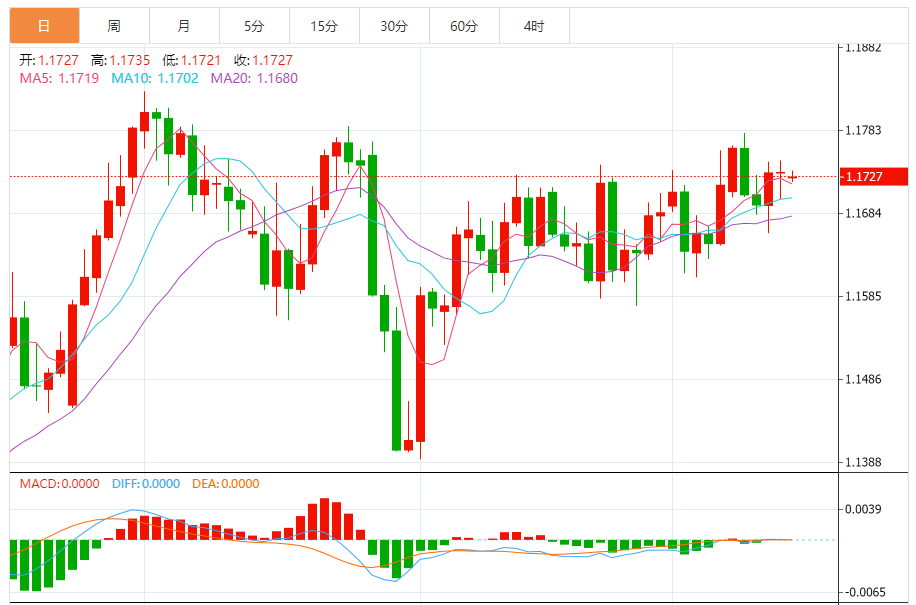Image resolution: width=916 pixels, height=605 pixels.
Task: Click the tallest red MACD histogram bar
Action: click(325, 519)
